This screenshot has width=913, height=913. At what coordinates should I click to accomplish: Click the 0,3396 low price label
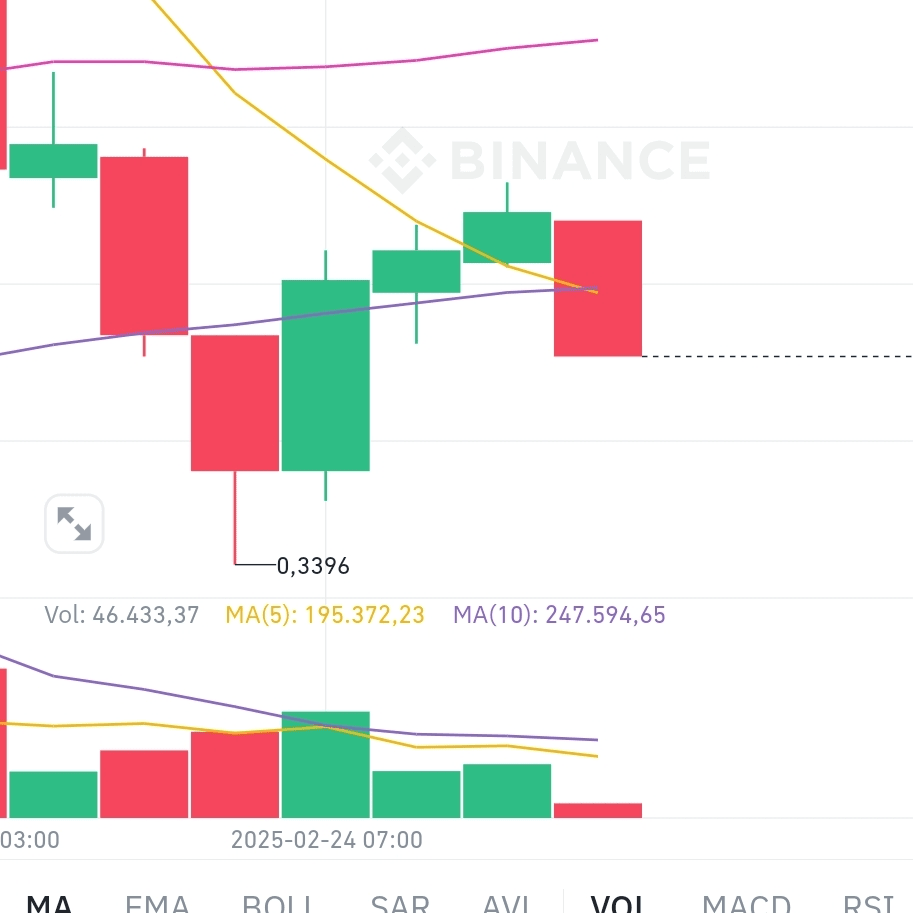[x=313, y=566]
